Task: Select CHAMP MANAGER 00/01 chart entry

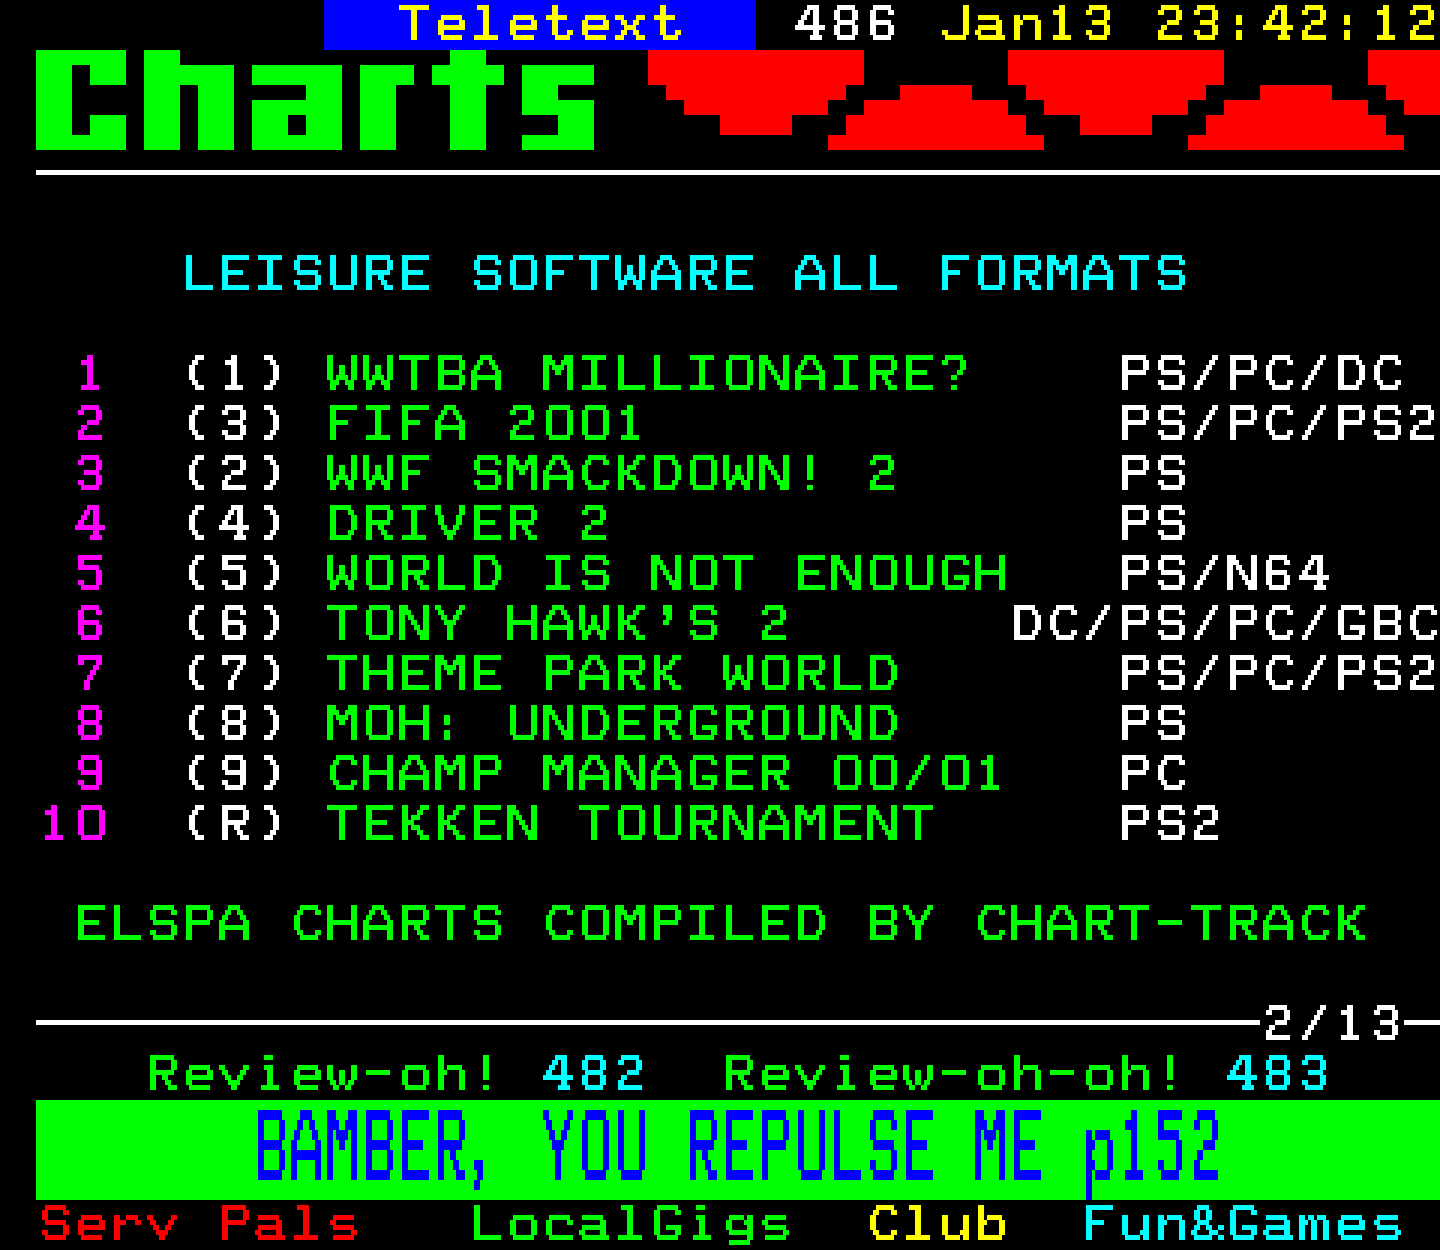Action: (665, 774)
